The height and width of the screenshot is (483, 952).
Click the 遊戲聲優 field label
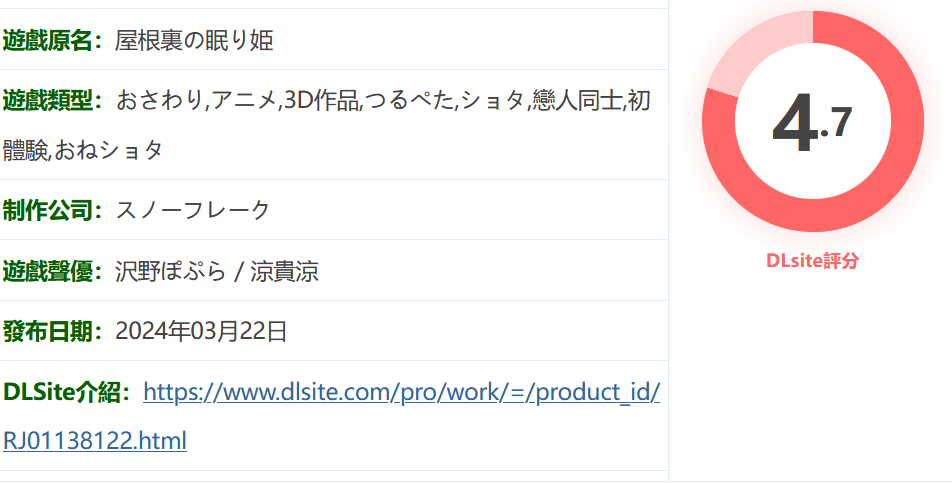[x=53, y=271]
